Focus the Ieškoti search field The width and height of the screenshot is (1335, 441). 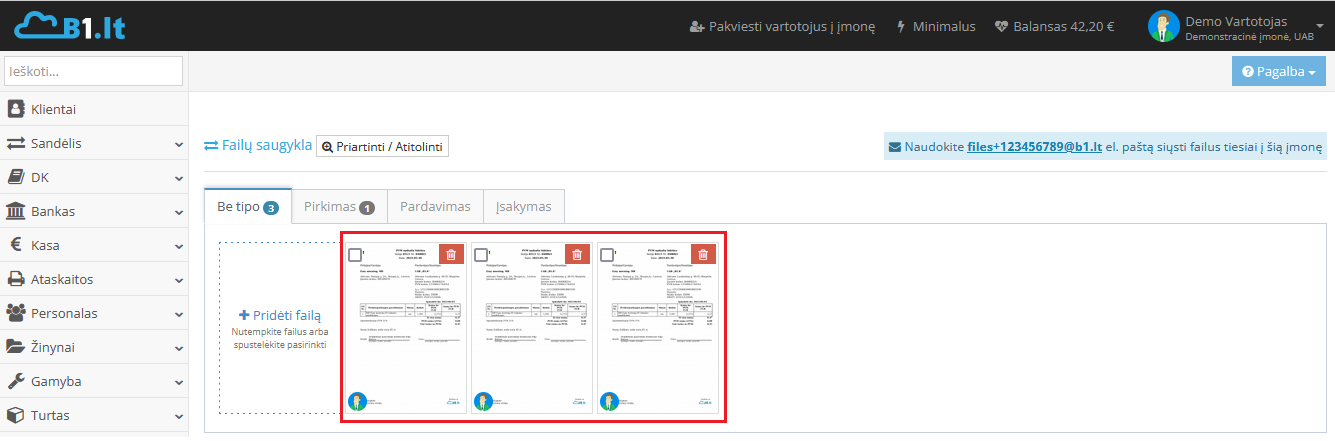(94, 72)
